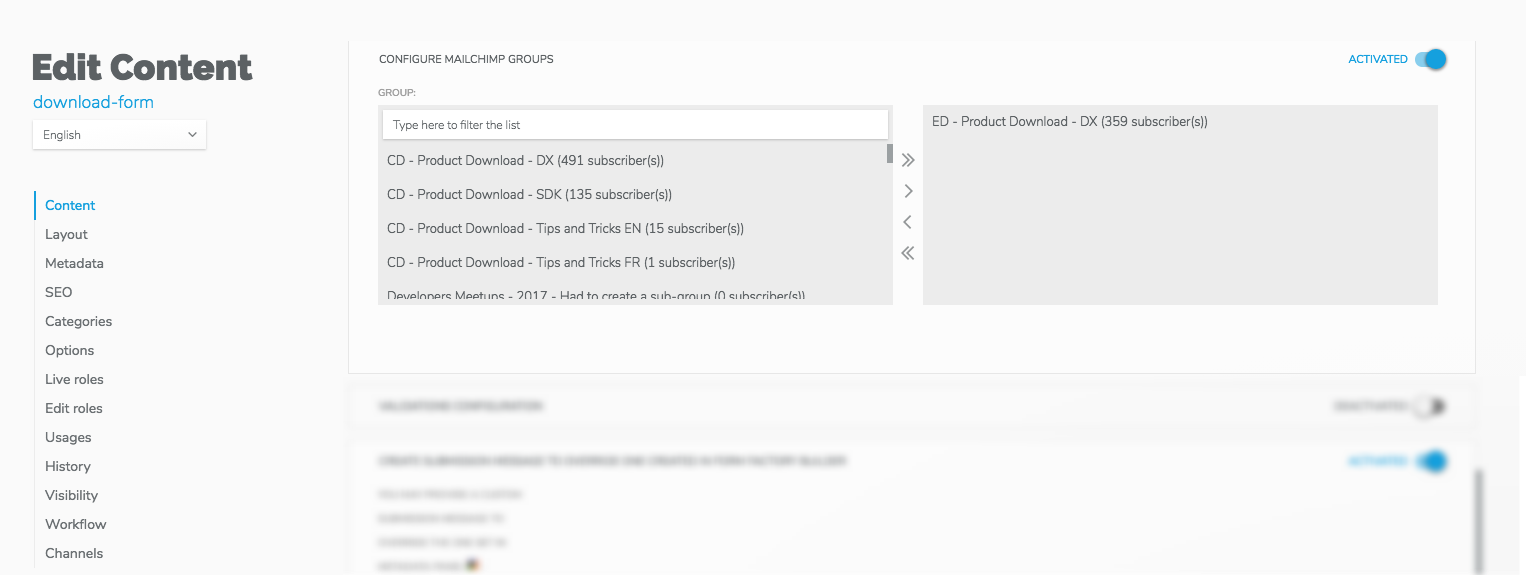The image size is (1526, 575).
Task: Go to Live roles section
Action: point(74,379)
